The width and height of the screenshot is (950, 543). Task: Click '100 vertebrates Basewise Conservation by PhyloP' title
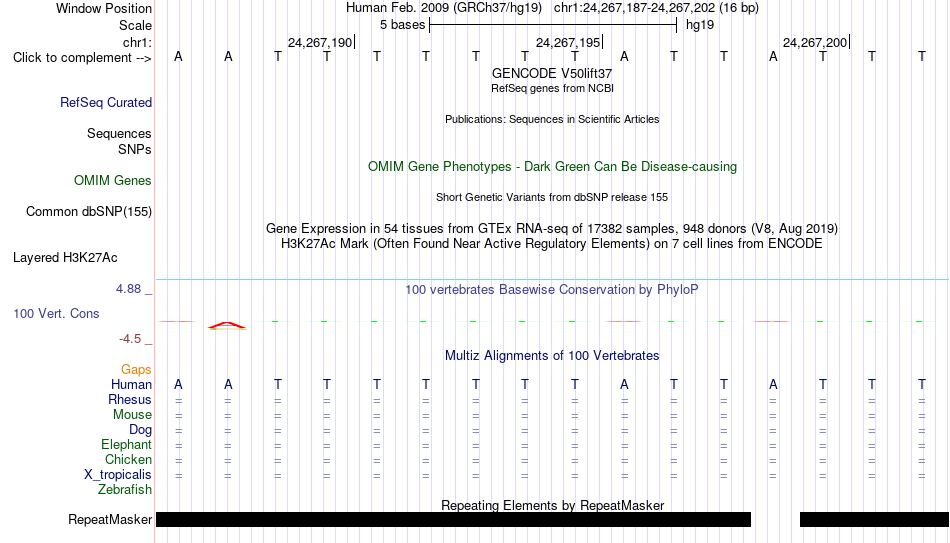[552, 290]
